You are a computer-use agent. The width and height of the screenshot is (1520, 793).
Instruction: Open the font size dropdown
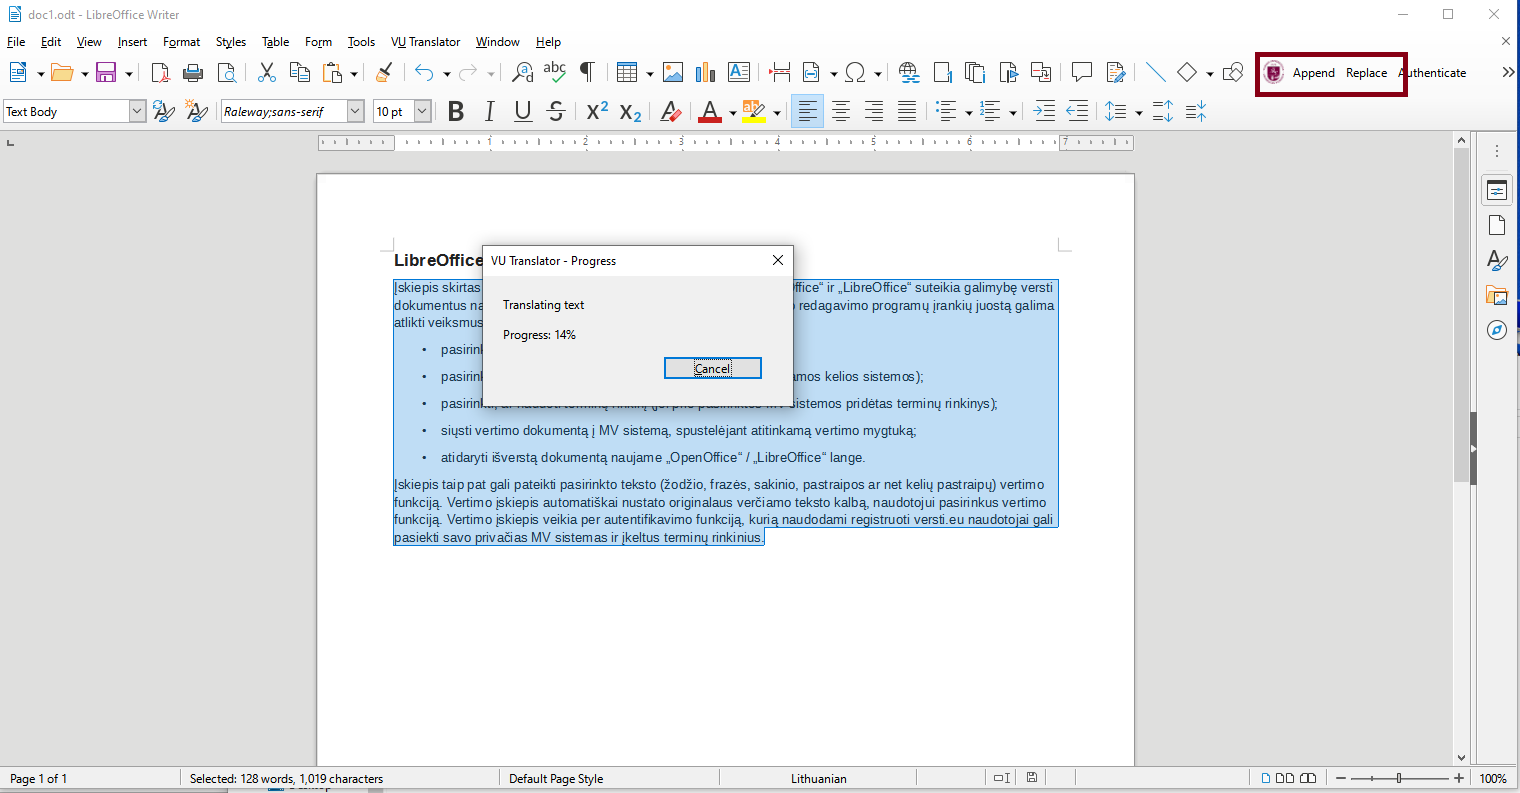[422, 112]
